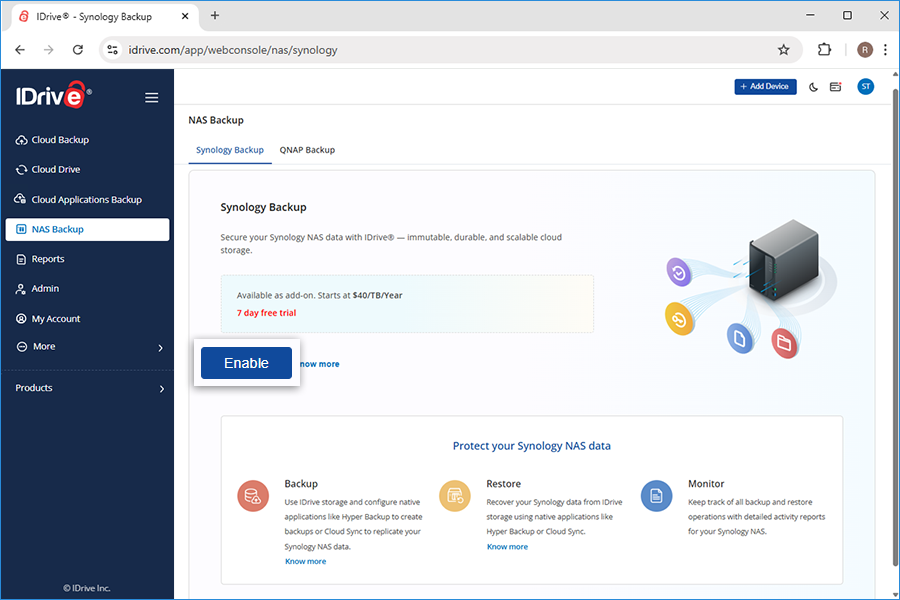
Task: Click the address bar URL
Action: (232, 50)
